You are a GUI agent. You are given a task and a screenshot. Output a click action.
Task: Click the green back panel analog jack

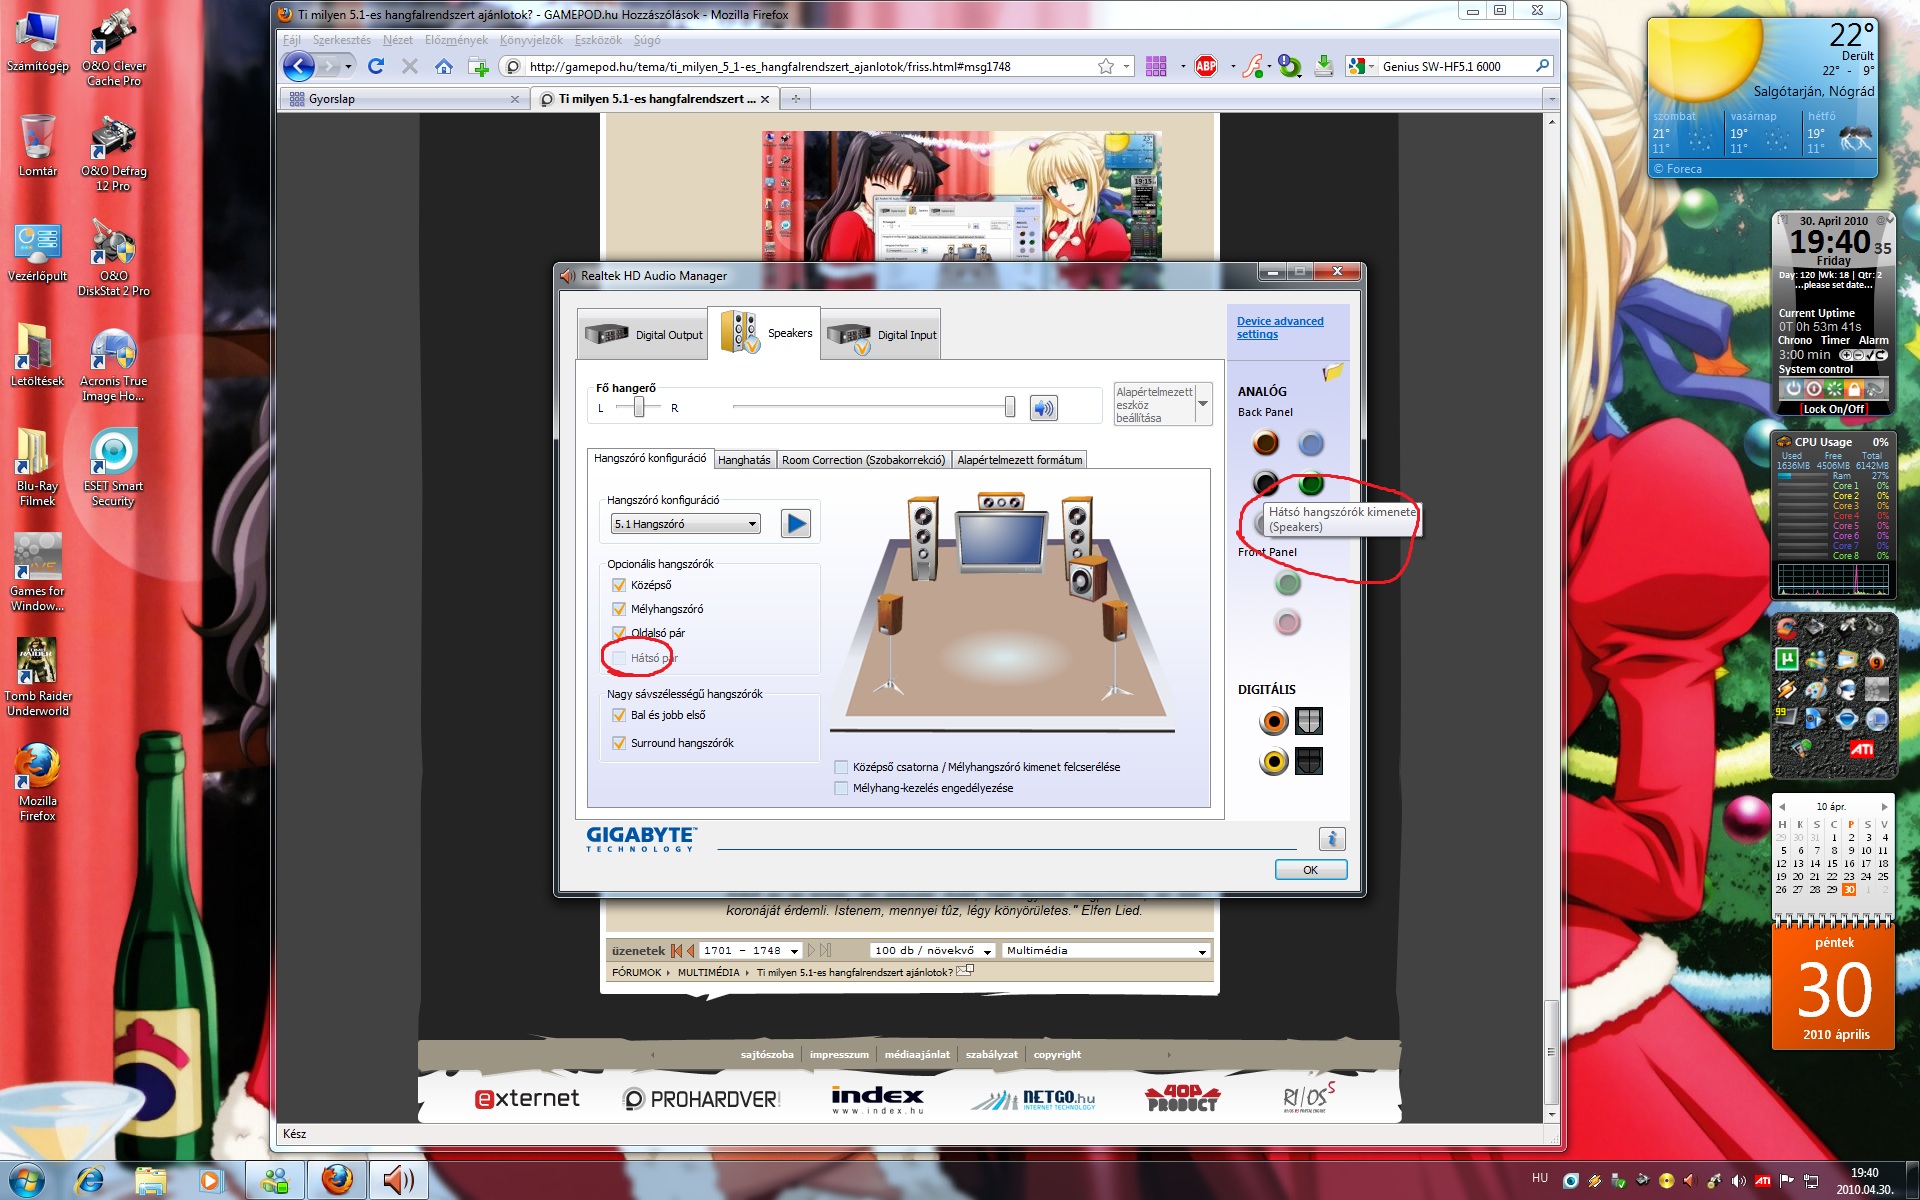(1311, 484)
